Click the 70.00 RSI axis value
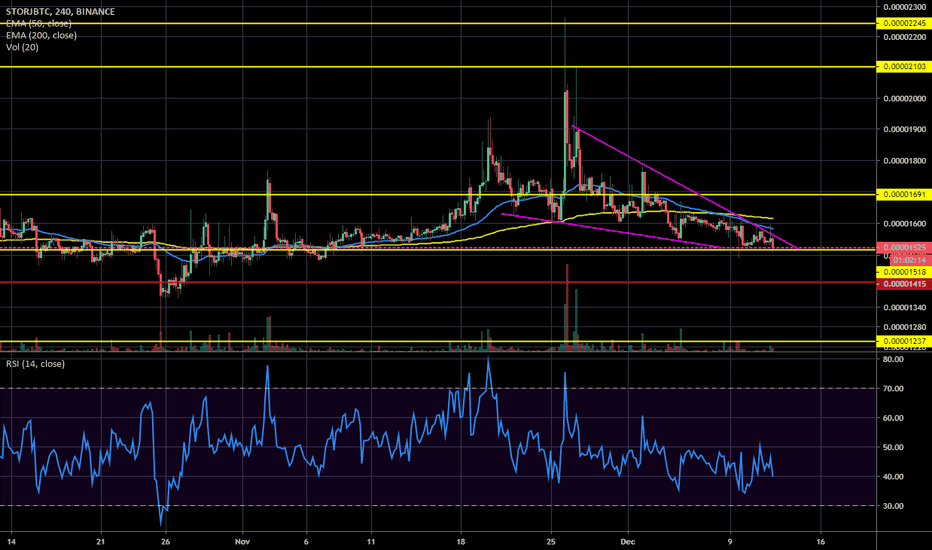This screenshot has height=550, width=932. click(893, 389)
